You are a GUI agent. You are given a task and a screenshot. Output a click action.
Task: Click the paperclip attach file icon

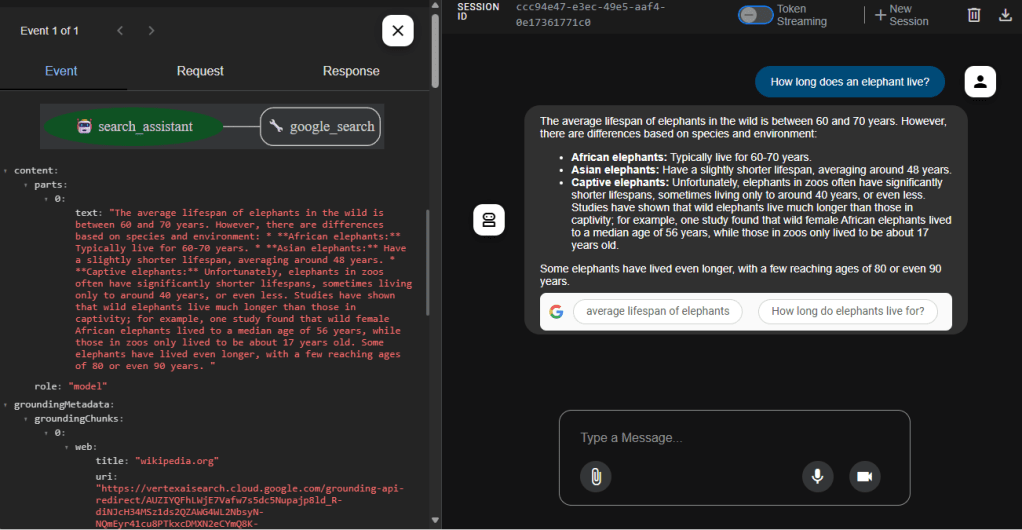[595, 477]
